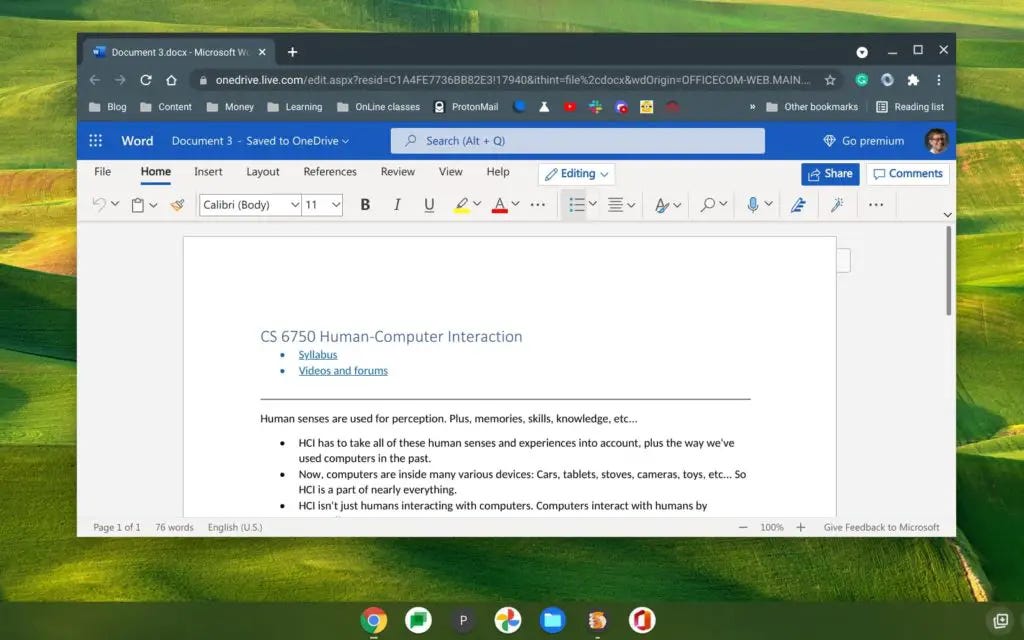Switch to the Layout tab
The width and height of the screenshot is (1024, 640).
point(263,172)
